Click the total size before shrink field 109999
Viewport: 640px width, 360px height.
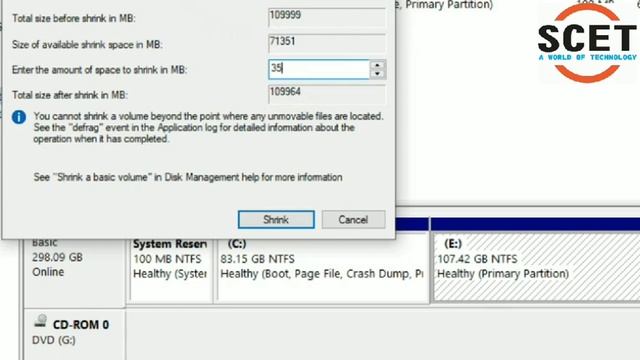327,18
